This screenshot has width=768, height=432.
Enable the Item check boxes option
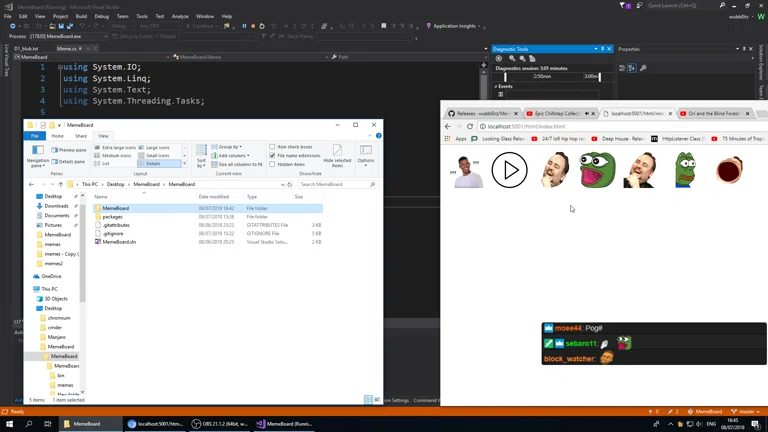[272, 147]
